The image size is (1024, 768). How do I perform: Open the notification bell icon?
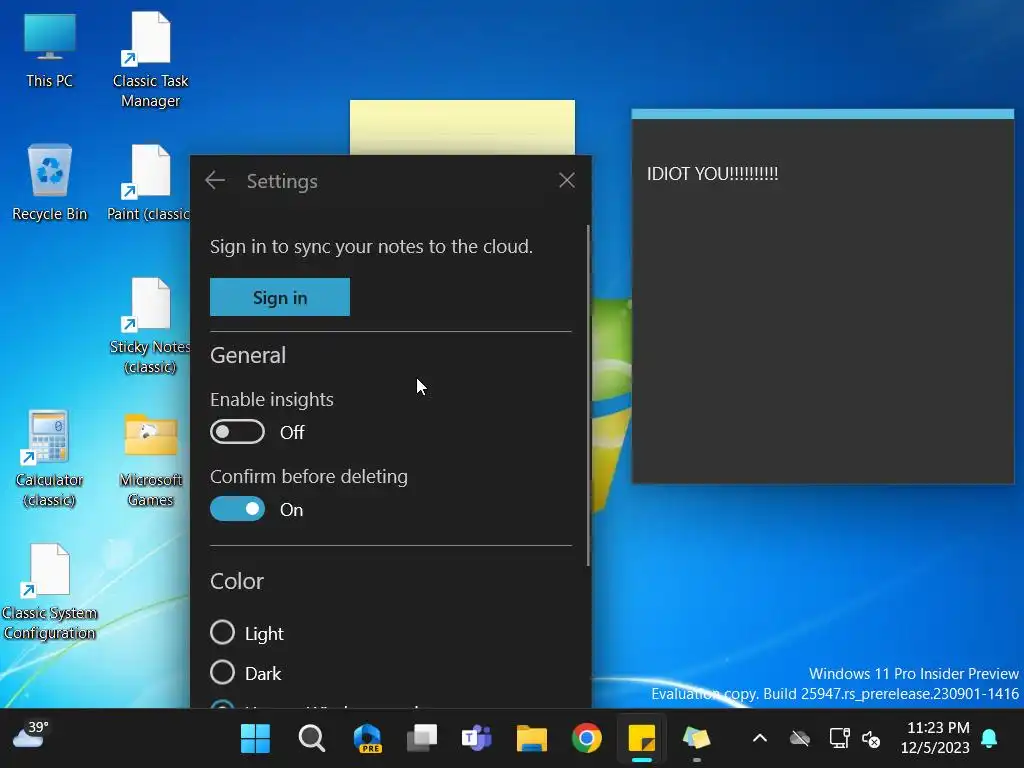[989, 738]
